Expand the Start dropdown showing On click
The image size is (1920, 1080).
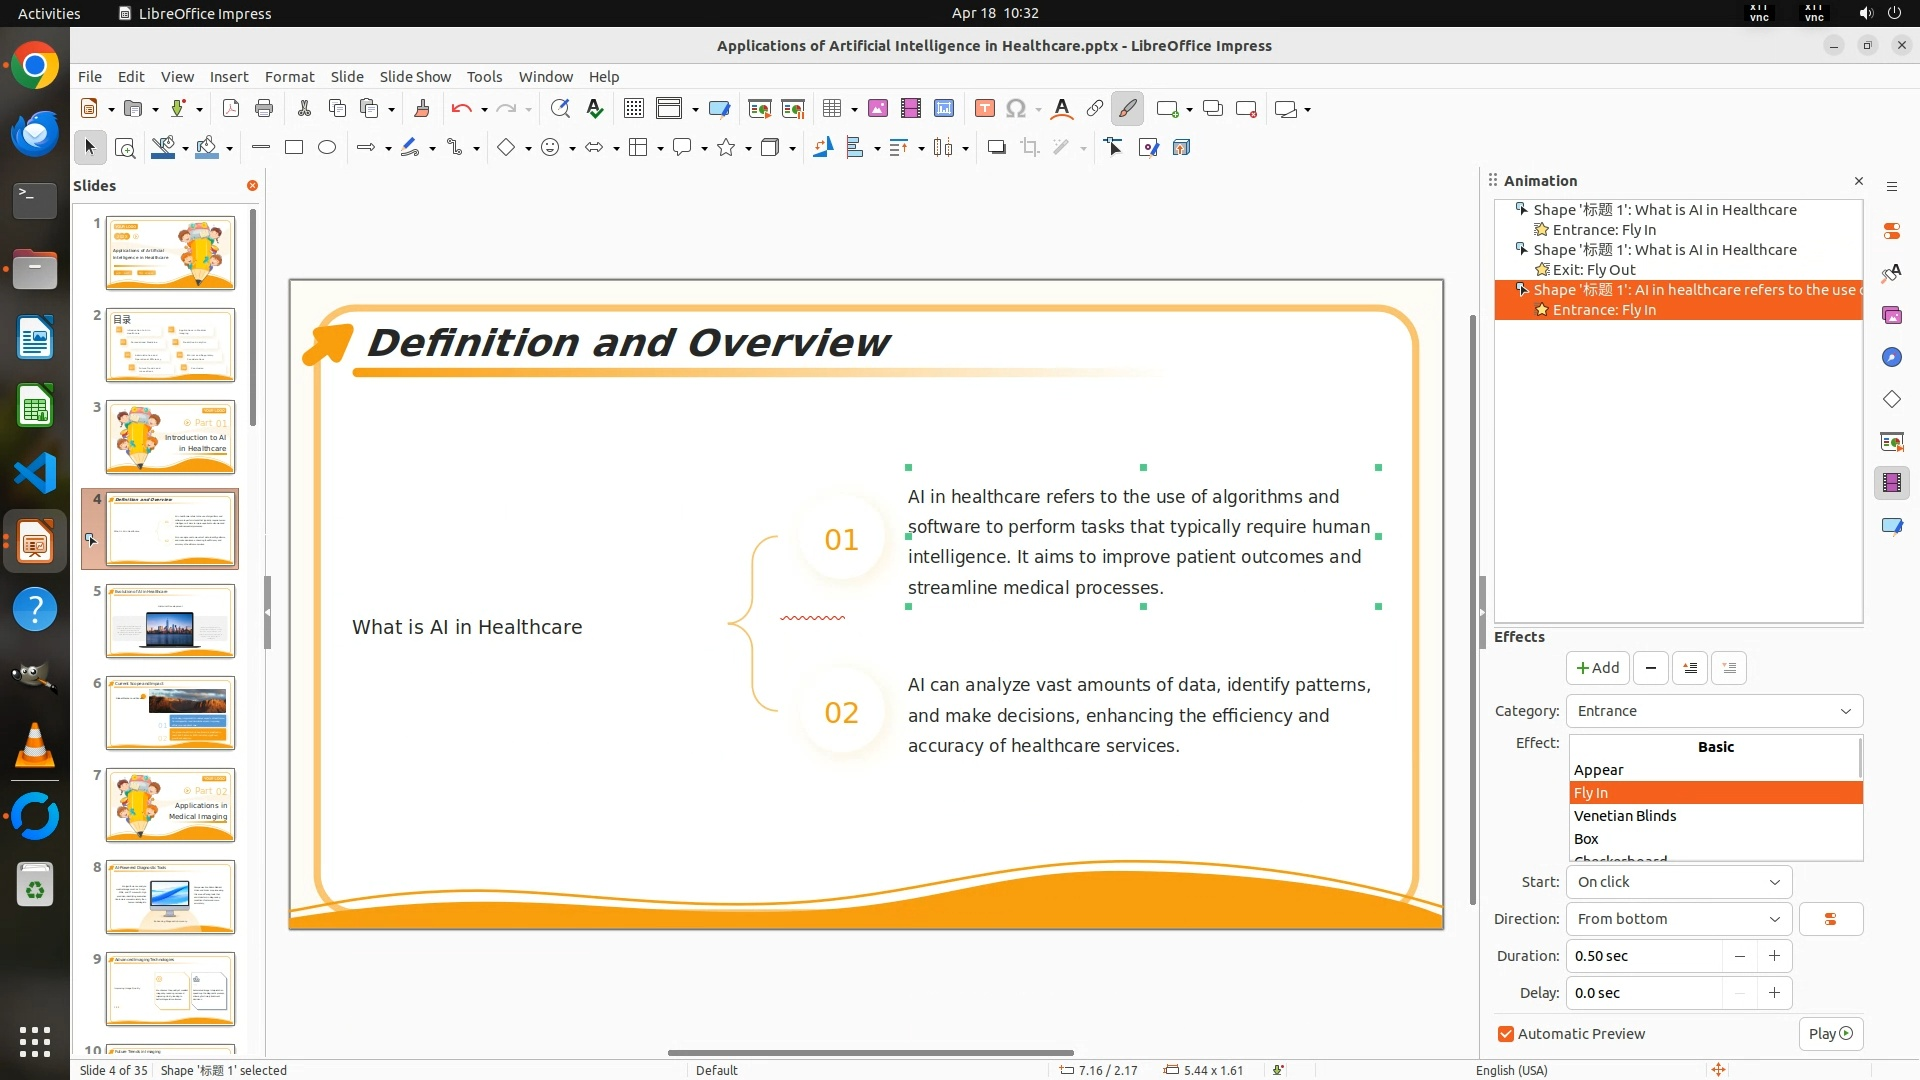coord(1678,882)
